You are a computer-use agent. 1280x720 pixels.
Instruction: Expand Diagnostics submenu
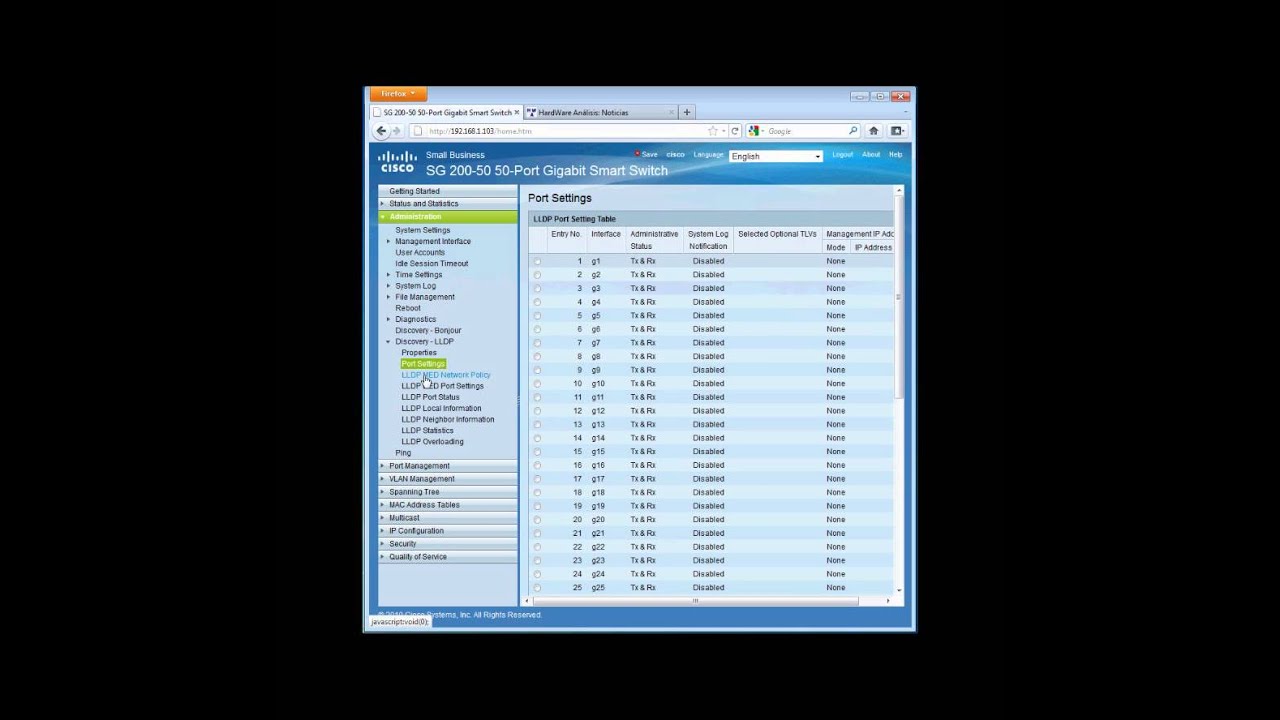(415, 319)
